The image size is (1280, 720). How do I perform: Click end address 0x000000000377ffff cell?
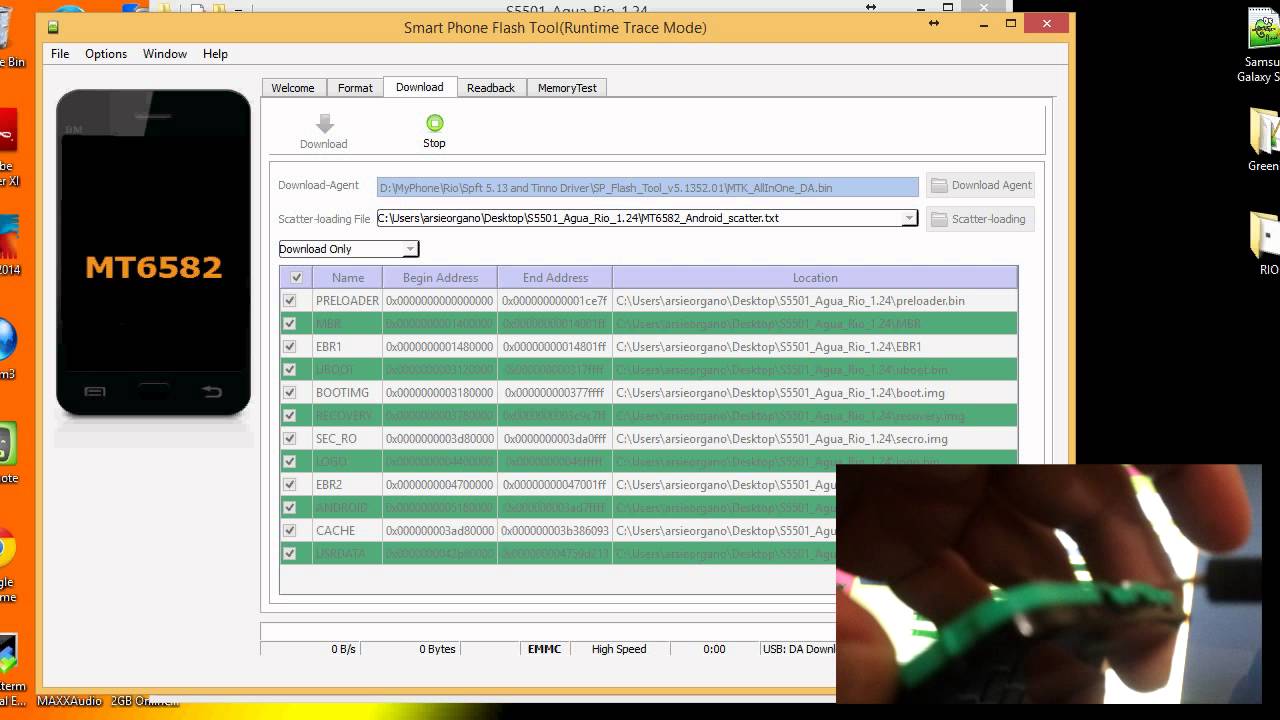[x=555, y=392]
